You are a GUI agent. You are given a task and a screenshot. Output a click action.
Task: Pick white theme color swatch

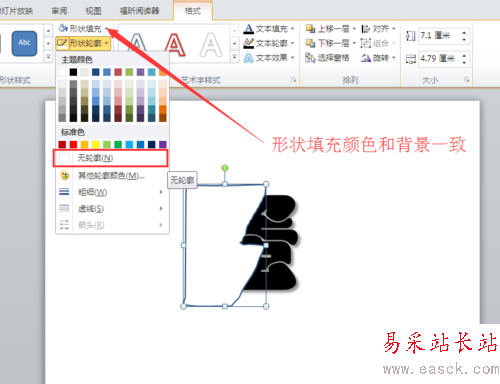click(62, 72)
